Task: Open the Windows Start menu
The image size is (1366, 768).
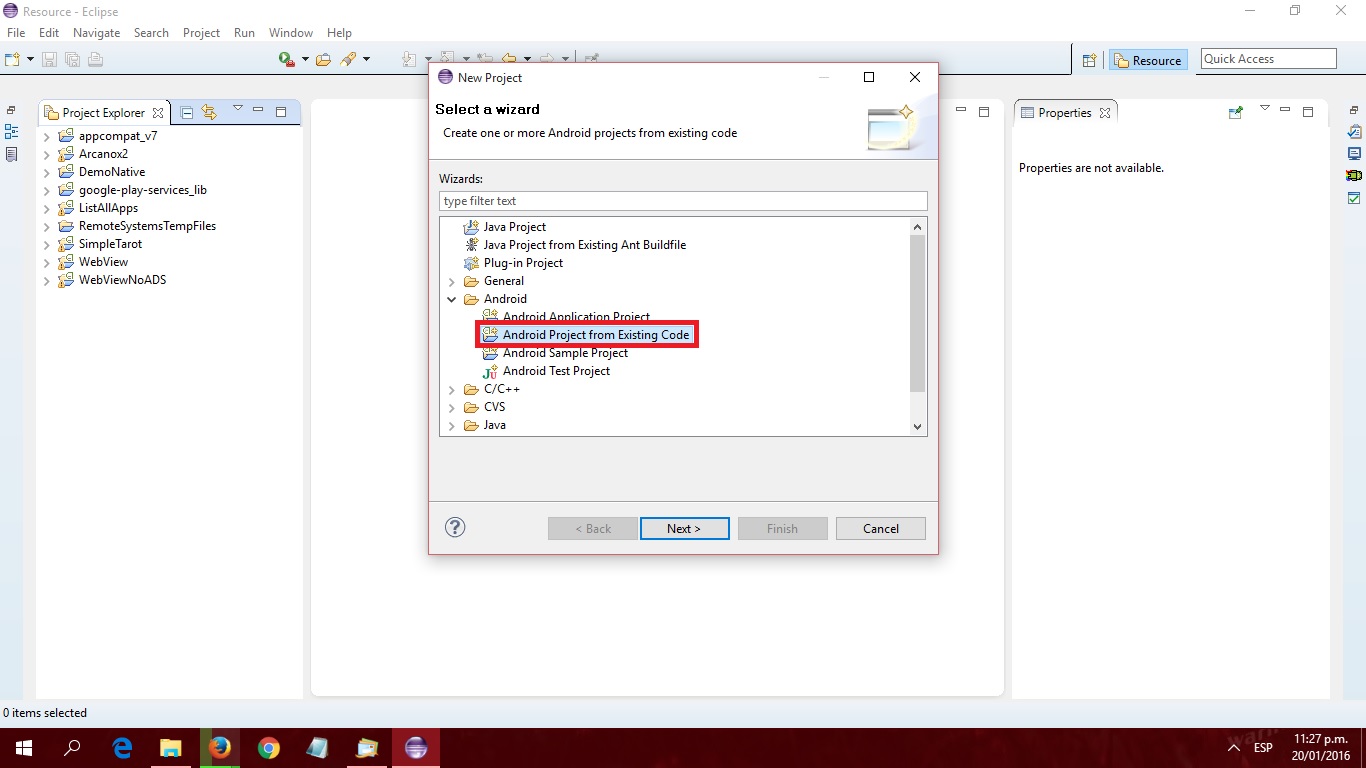Action: [23, 748]
